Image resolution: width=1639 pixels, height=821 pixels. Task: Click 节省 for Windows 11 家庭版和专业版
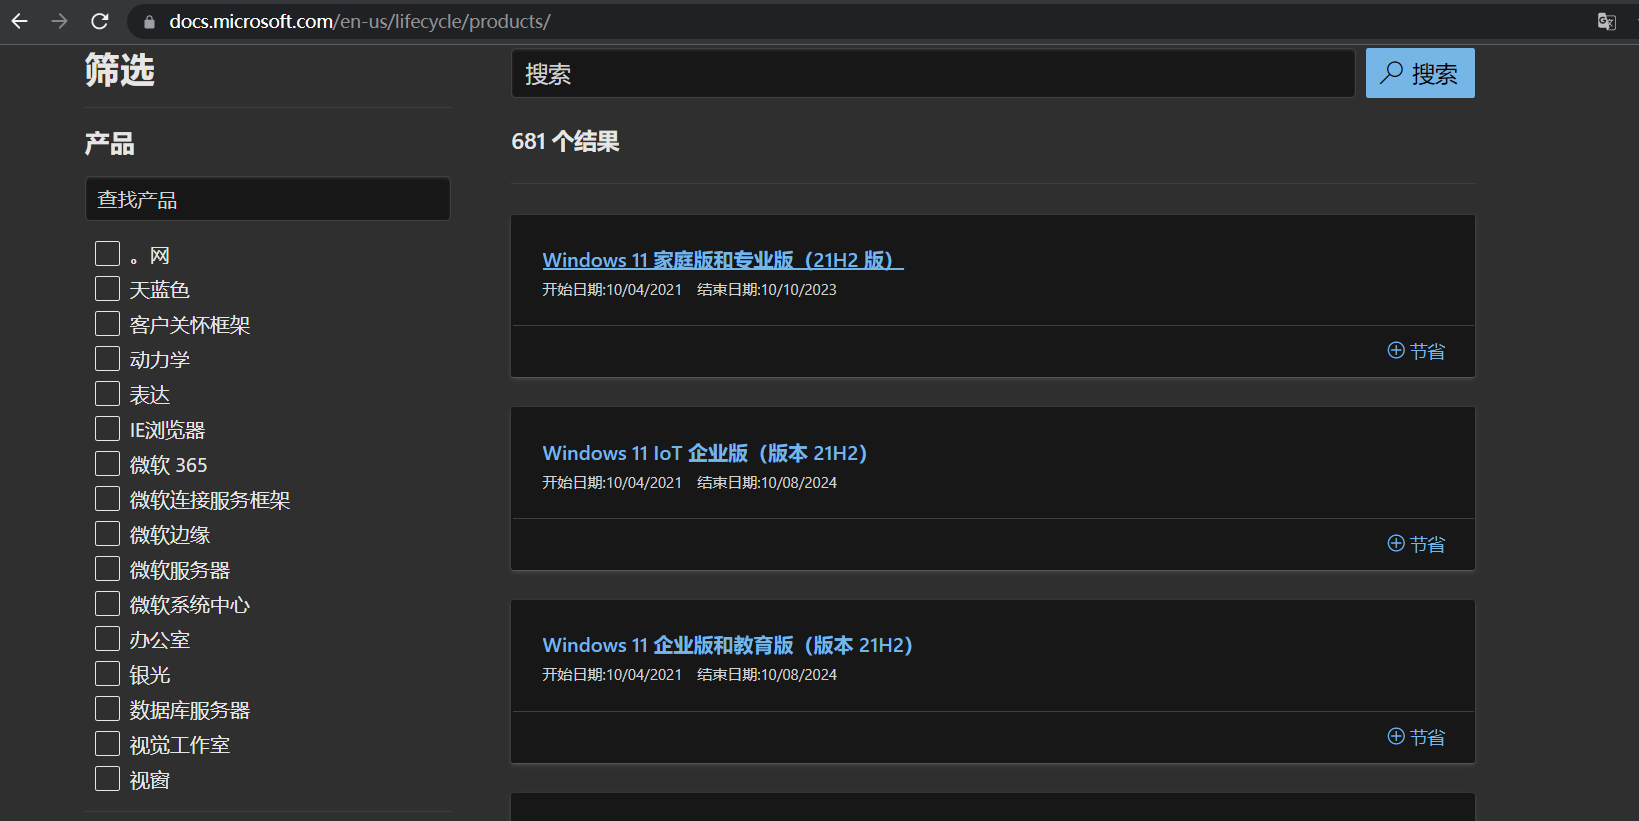(1416, 351)
